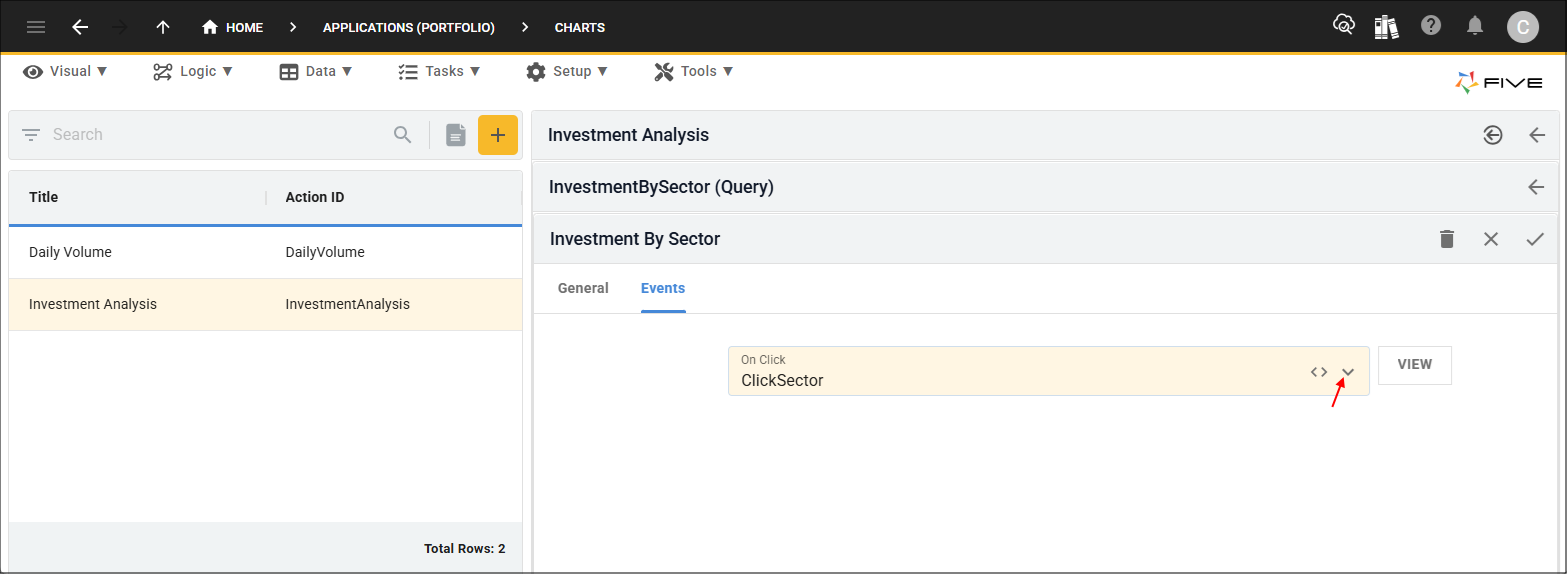Click the back arrow in top bar

(80, 27)
